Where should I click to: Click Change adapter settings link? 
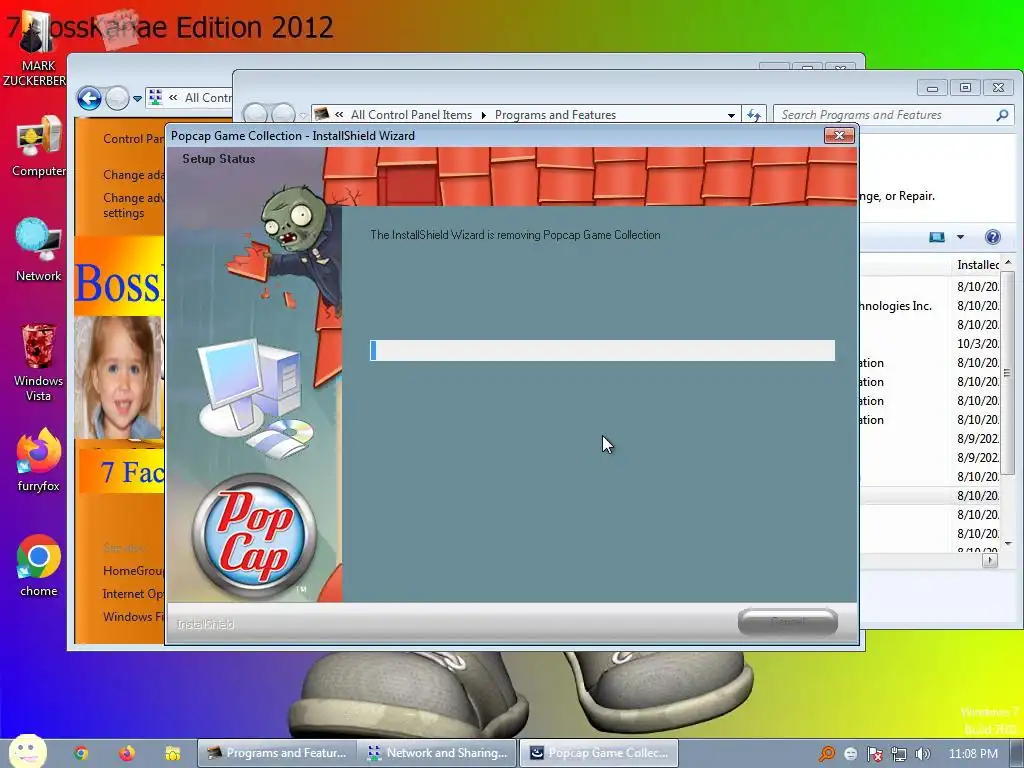click(133, 174)
